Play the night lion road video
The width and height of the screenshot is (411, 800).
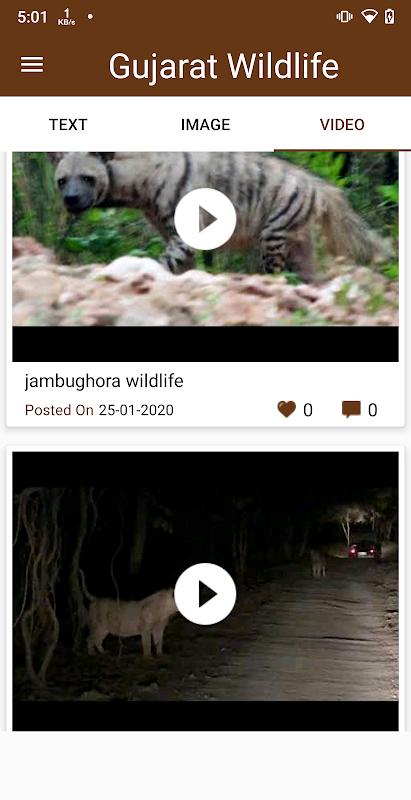pyautogui.click(x=205, y=594)
